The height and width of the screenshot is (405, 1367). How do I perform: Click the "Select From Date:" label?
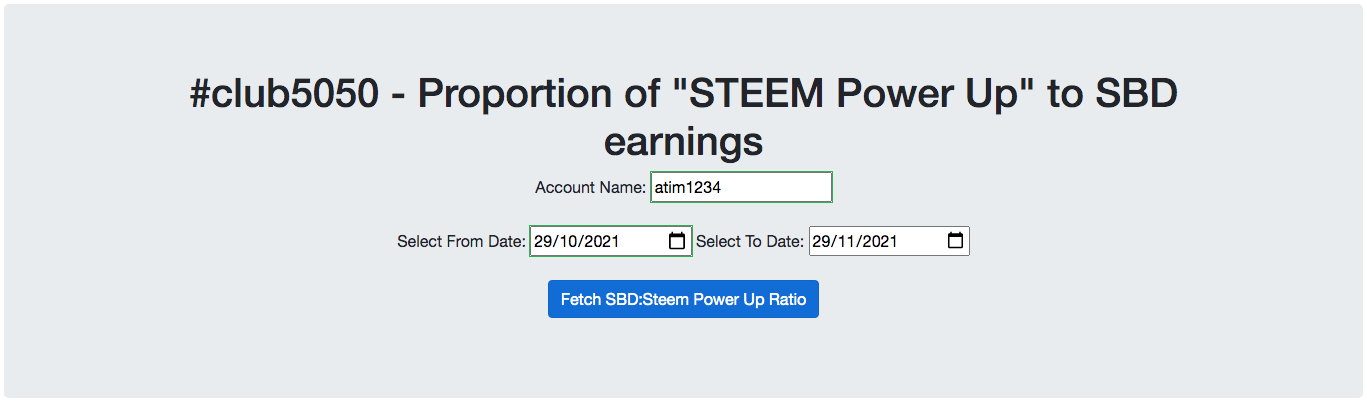461,241
